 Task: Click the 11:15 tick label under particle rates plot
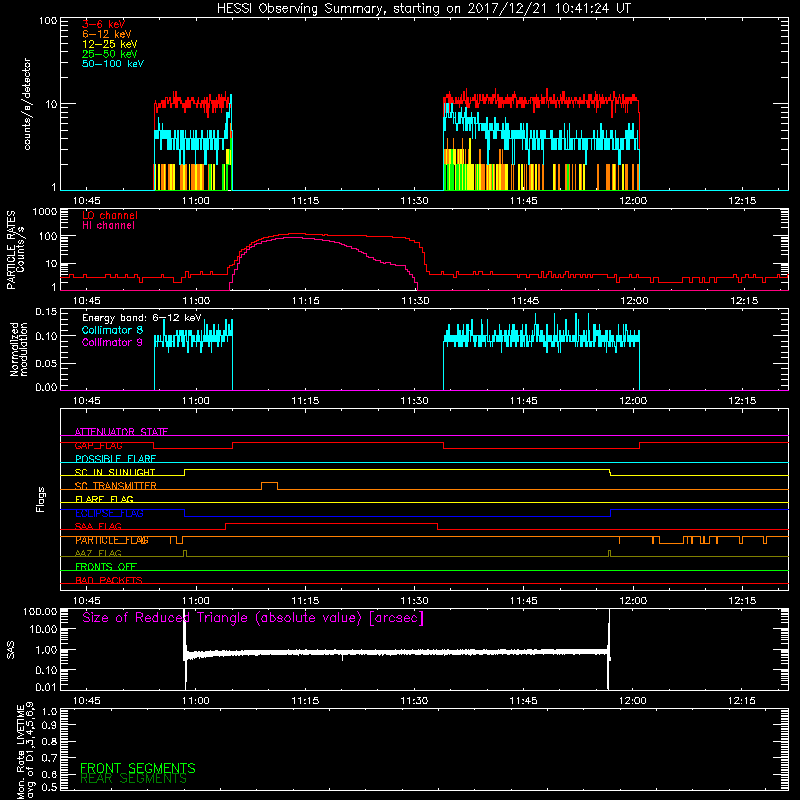click(306, 301)
